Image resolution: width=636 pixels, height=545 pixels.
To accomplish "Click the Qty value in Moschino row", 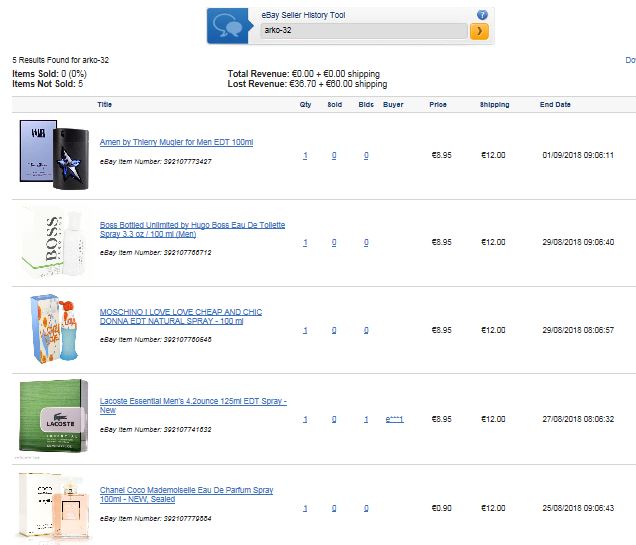I will coord(305,330).
